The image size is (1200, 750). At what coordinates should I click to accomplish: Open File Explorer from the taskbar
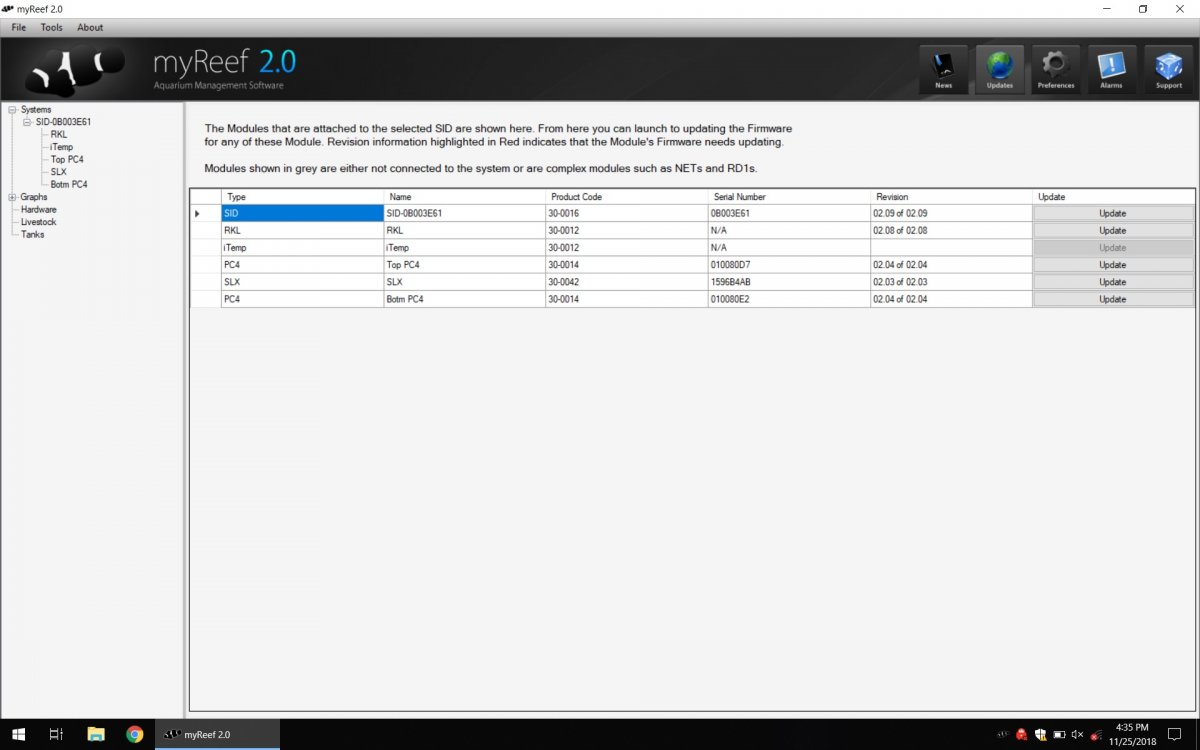click(x=96, y=734)
